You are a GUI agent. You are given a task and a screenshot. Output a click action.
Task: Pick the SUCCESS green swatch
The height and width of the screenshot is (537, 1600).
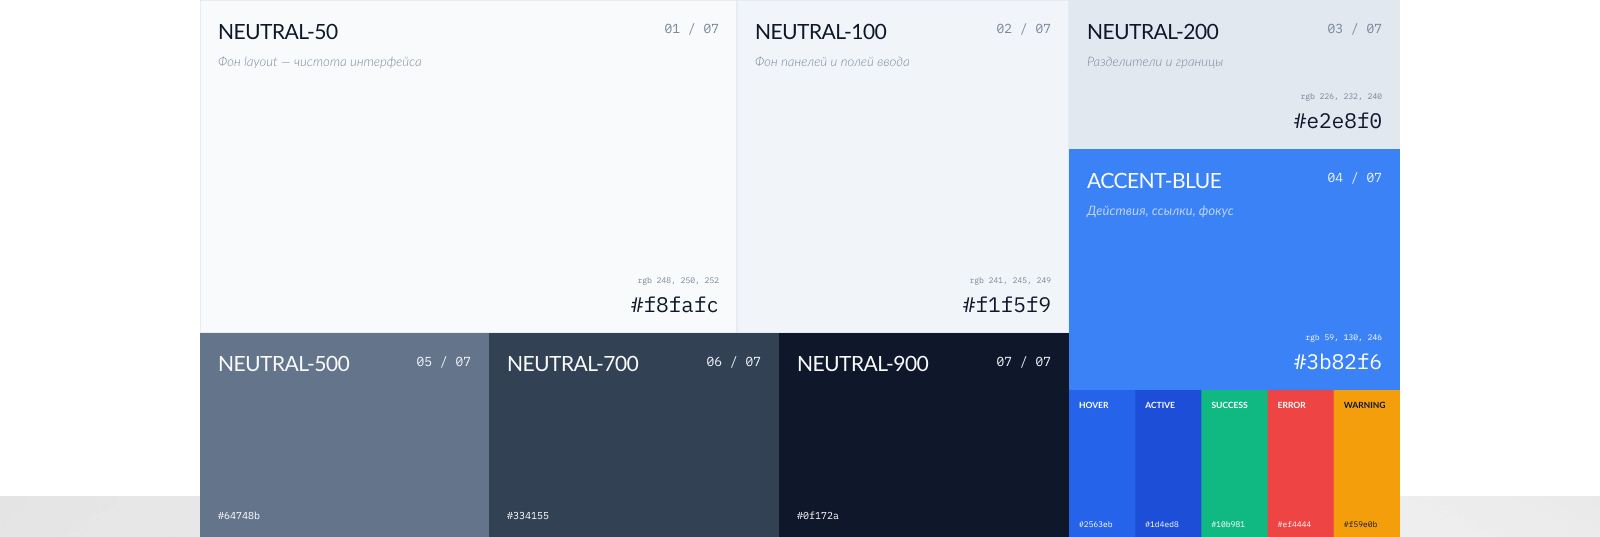point(1234,464)
